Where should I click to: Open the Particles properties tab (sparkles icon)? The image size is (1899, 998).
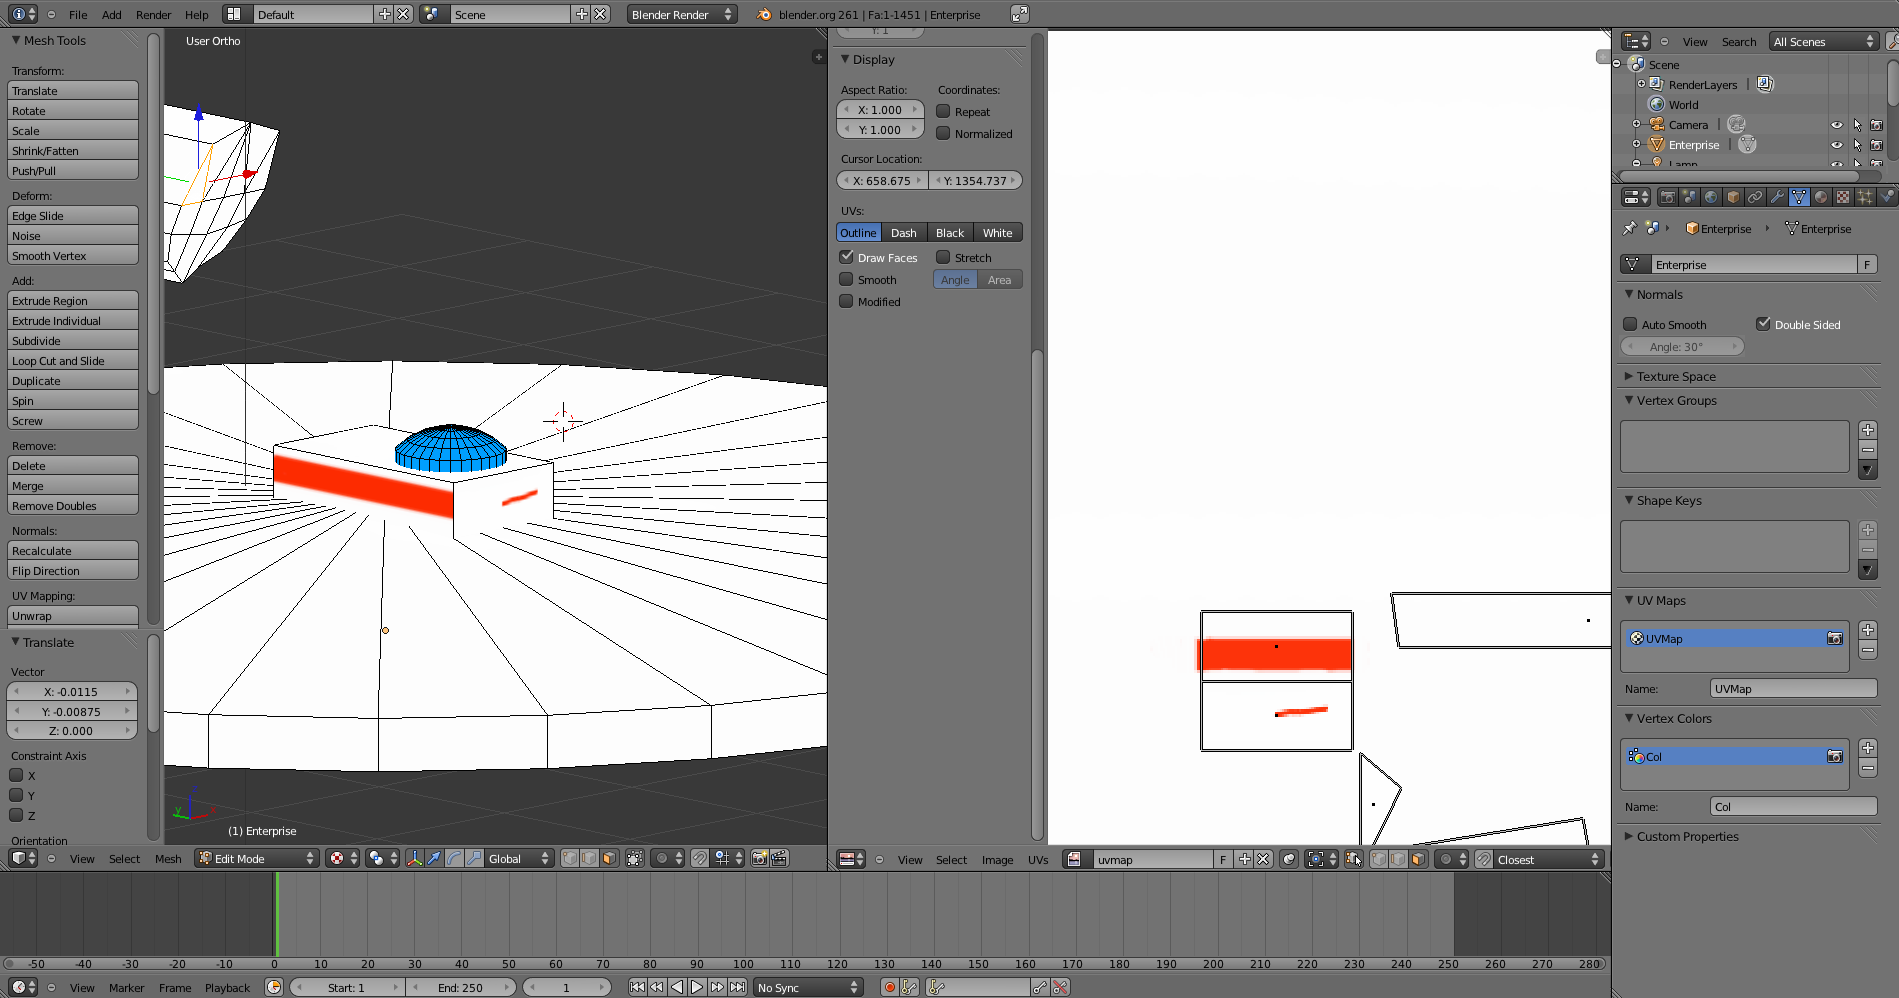point(1865,197)
